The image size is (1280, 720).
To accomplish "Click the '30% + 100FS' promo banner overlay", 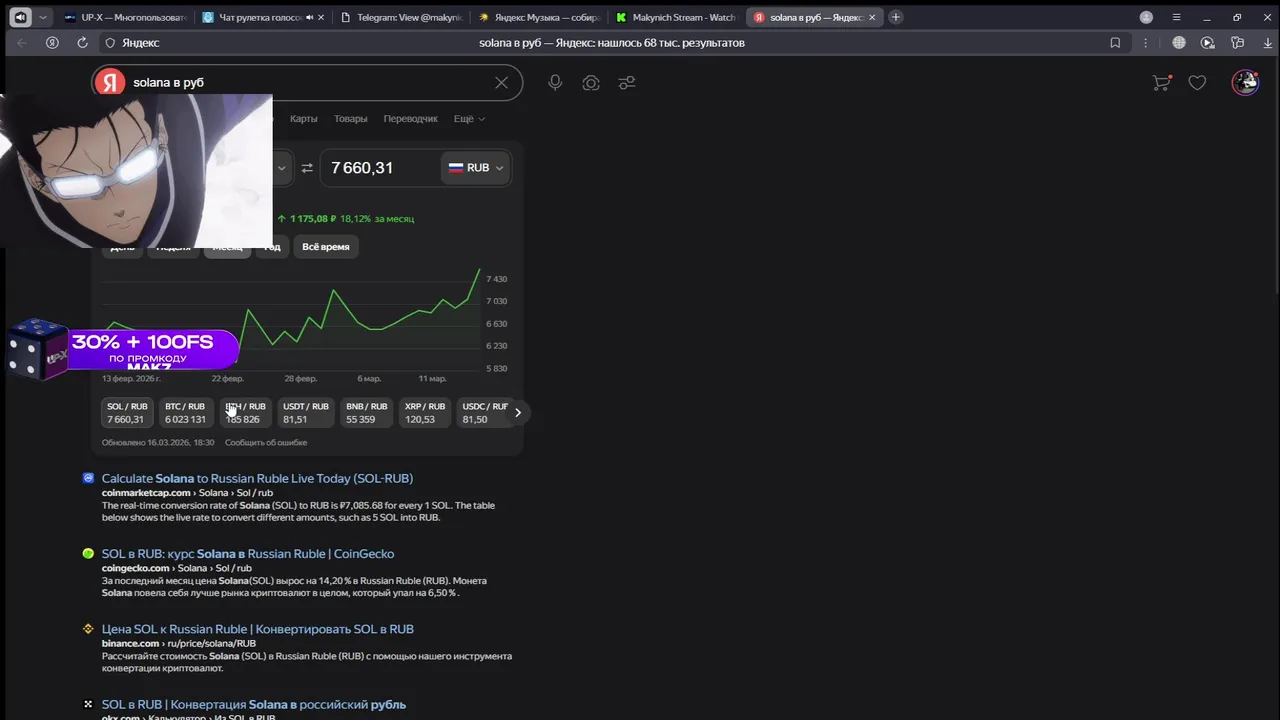I will (125, 350).
